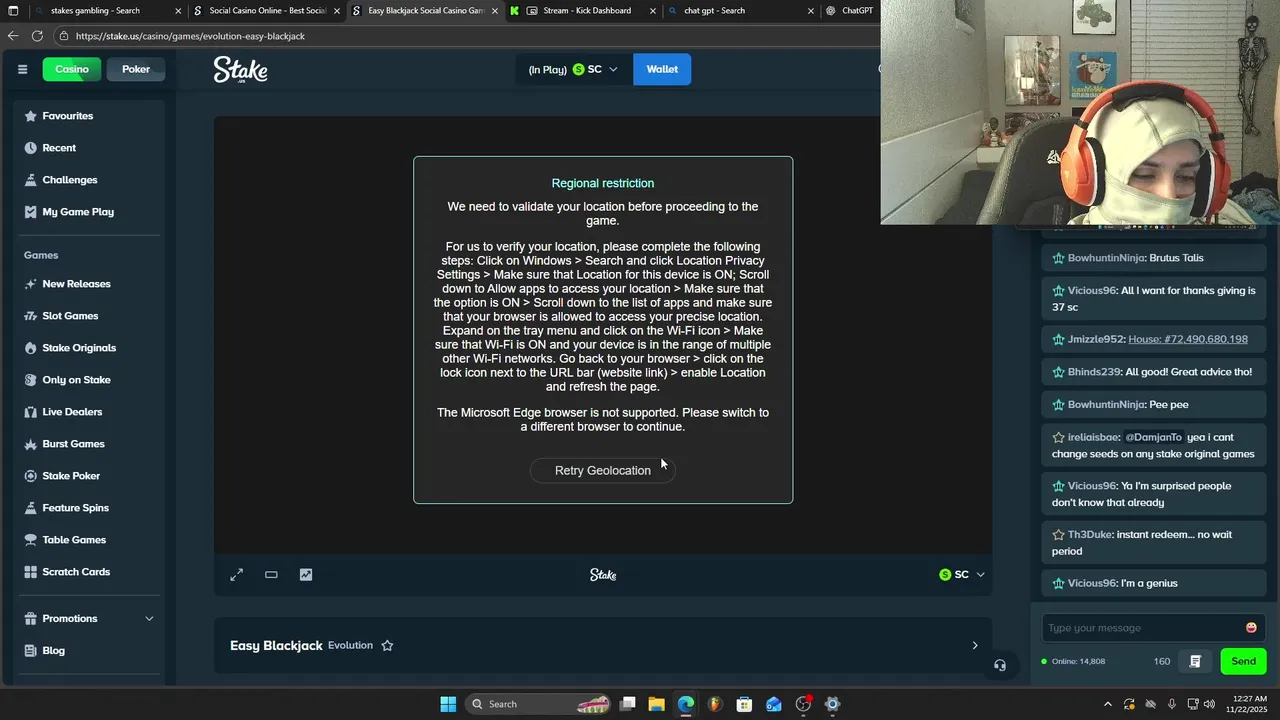
Task: Expand Easy Blackjack details chevron
Action: 975,646
